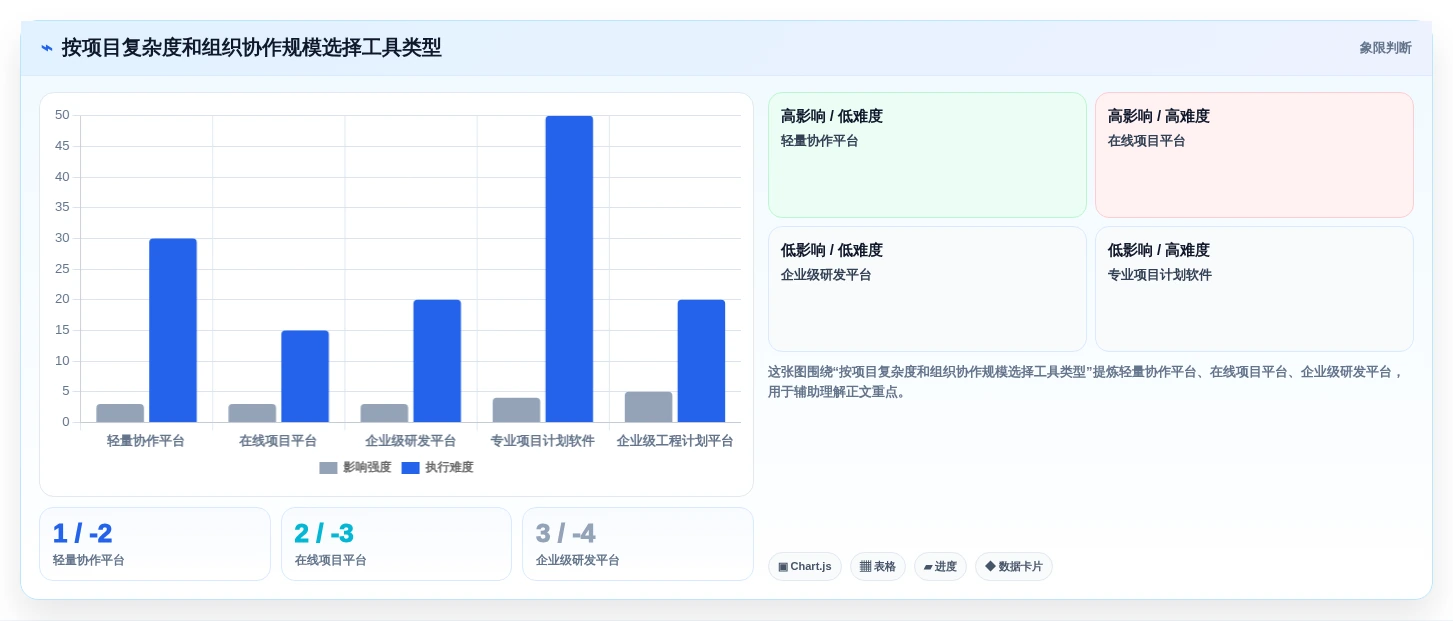The height and width of the screenshot is (621, 1453).
Task: Click the 按项目复杂度和组织协作规模选择工具类型 heading
Action: pos(251,48)
